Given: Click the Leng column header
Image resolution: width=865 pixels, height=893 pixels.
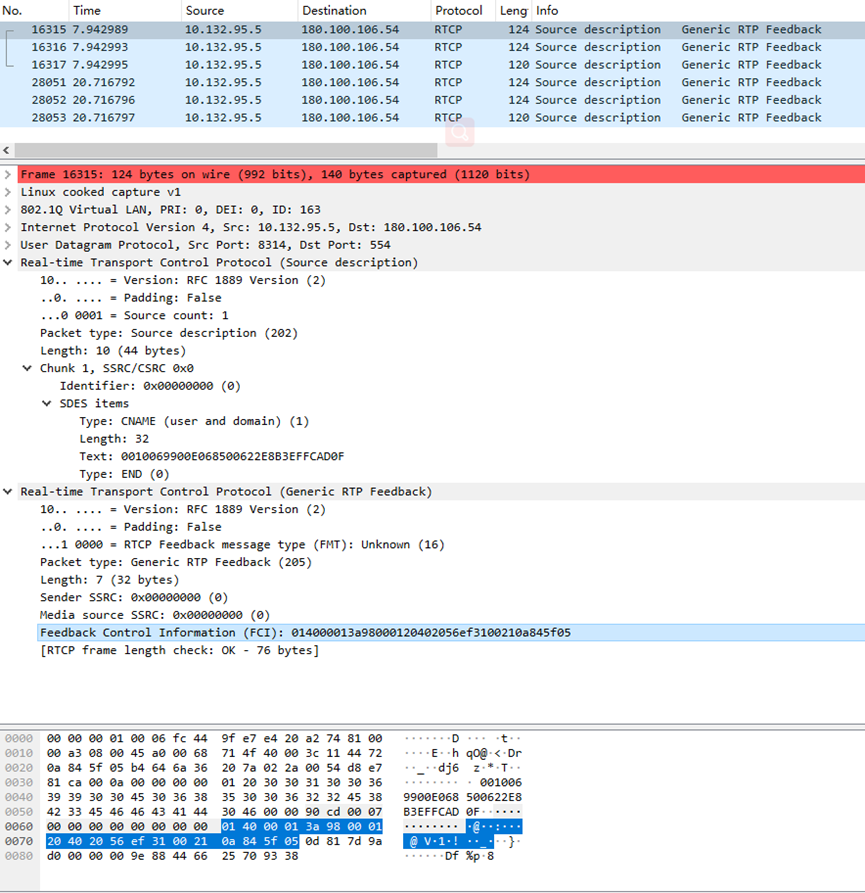Looking at the screenshot, I should pyautogui.click(x=513, y=10).
